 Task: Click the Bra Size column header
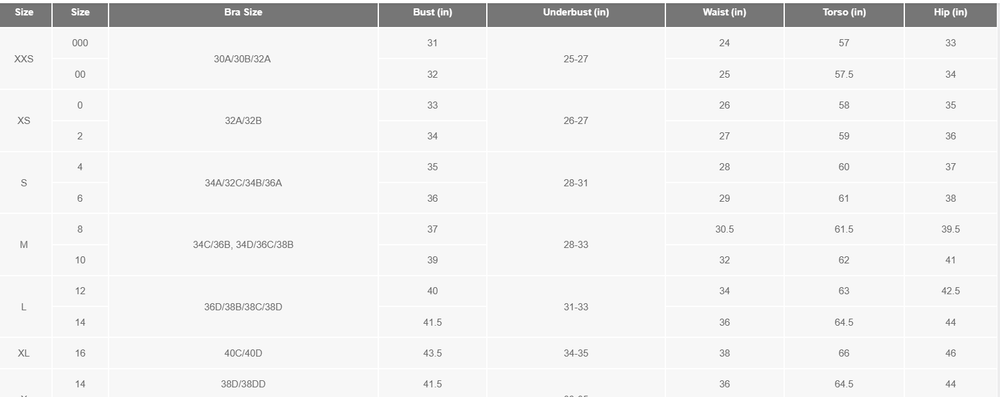[x=243, y=13]
